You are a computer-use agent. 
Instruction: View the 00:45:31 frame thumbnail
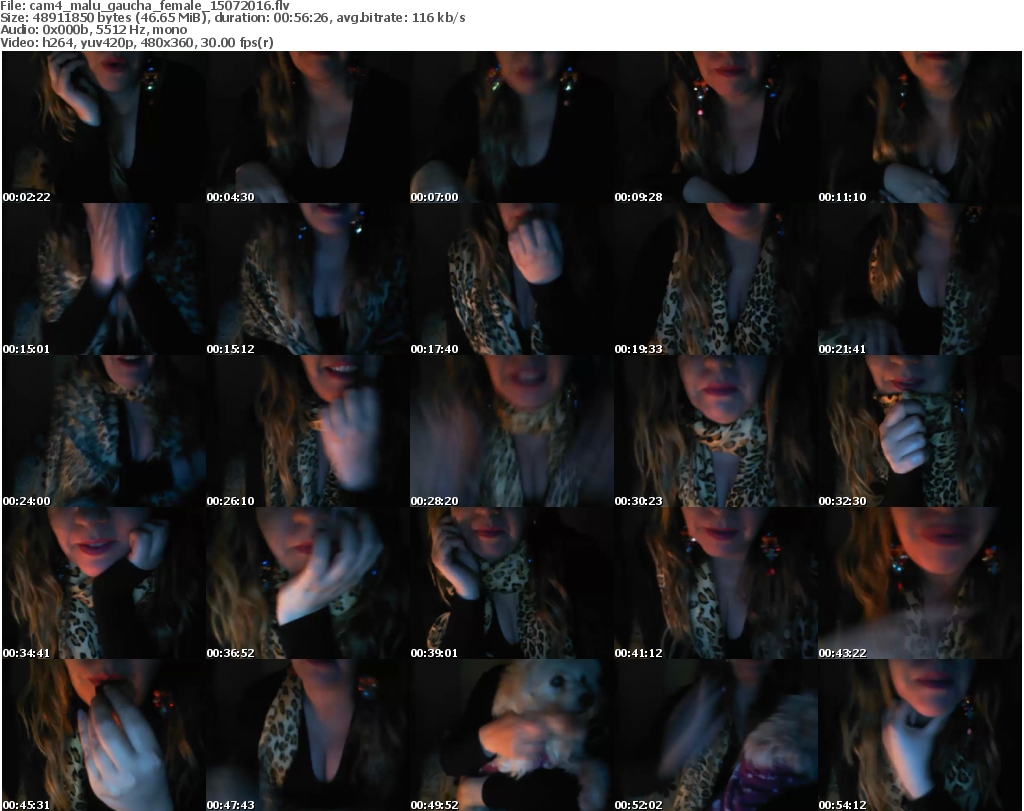point(104,735)
